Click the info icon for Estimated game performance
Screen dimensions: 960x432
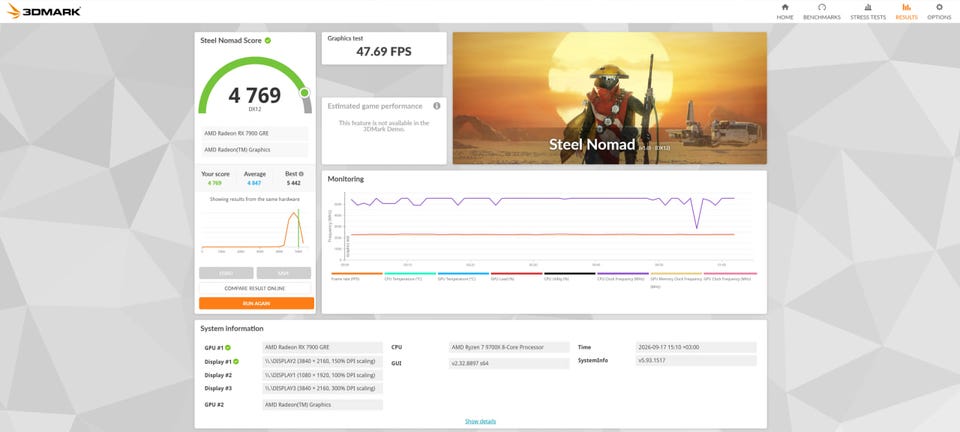[x=437, y=106]
